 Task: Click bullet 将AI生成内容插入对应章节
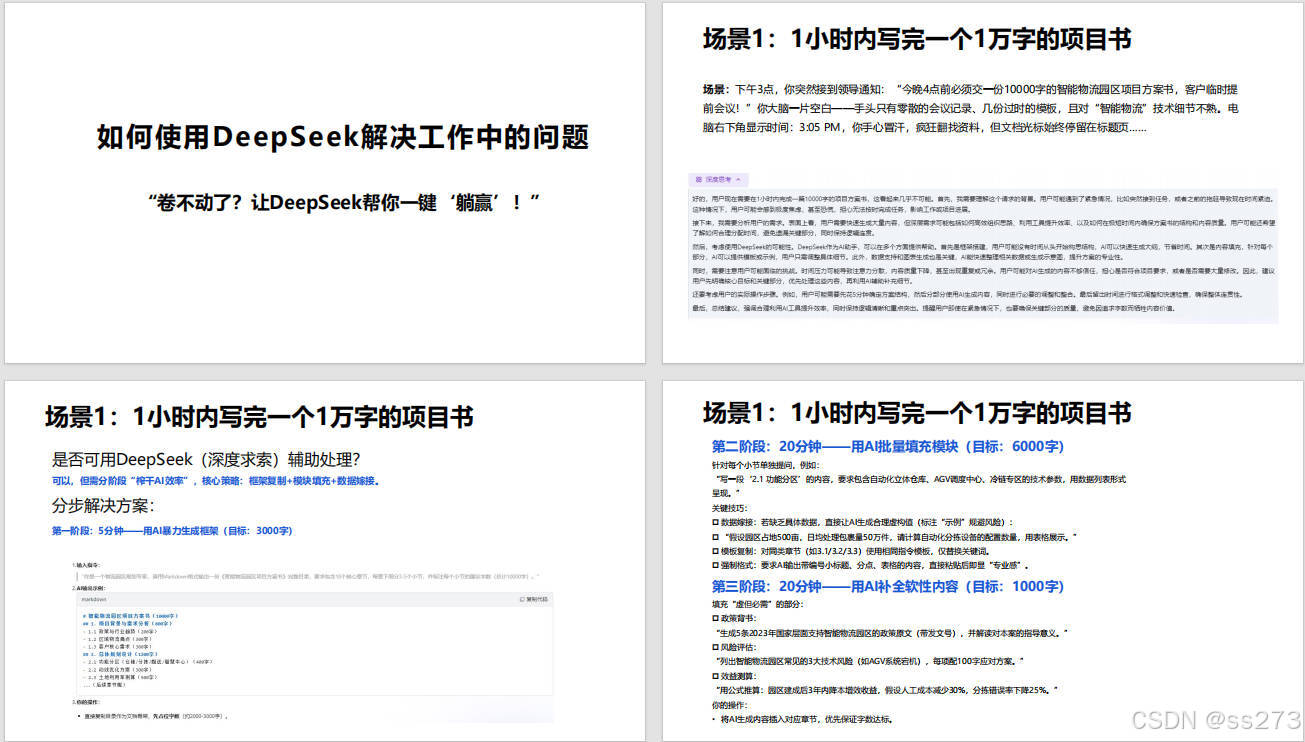[x=801, y=719]
